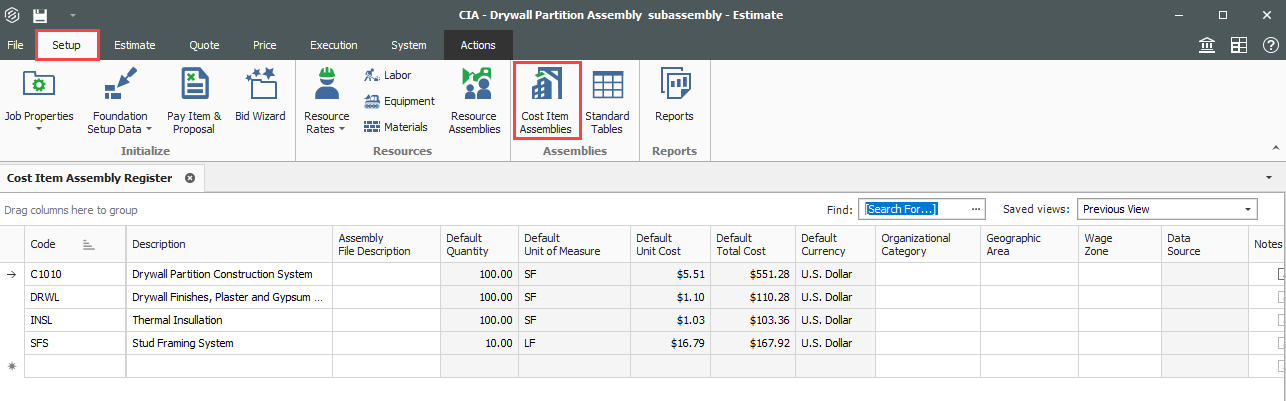Tick Notes checkbox for C1010 row

[1281, 274]
